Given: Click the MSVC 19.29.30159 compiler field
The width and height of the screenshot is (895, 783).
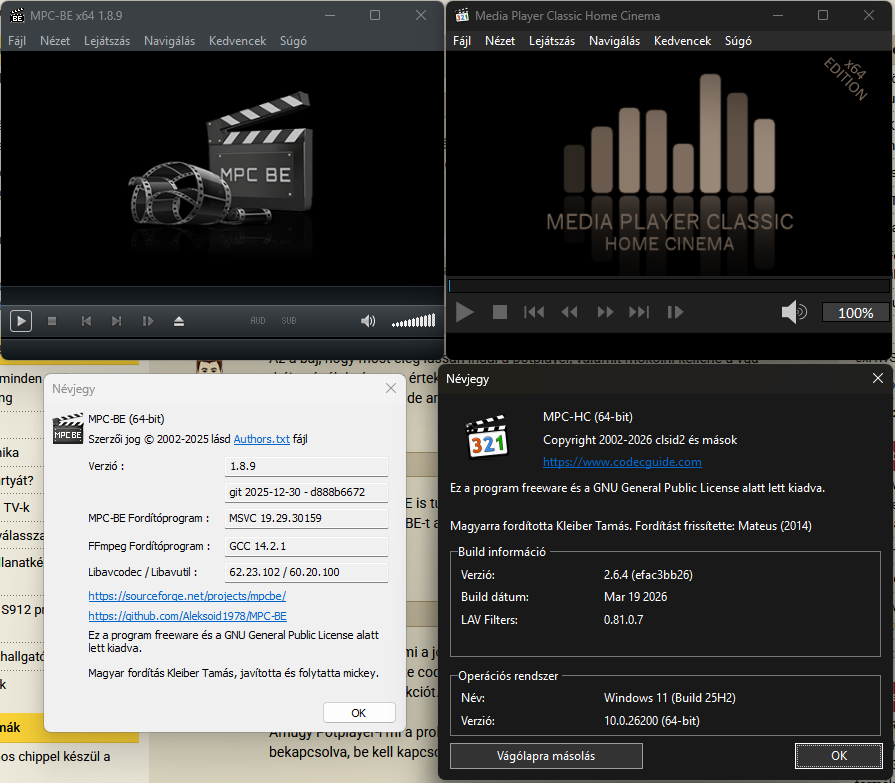Looking at the screenshot, I should 307,518.
